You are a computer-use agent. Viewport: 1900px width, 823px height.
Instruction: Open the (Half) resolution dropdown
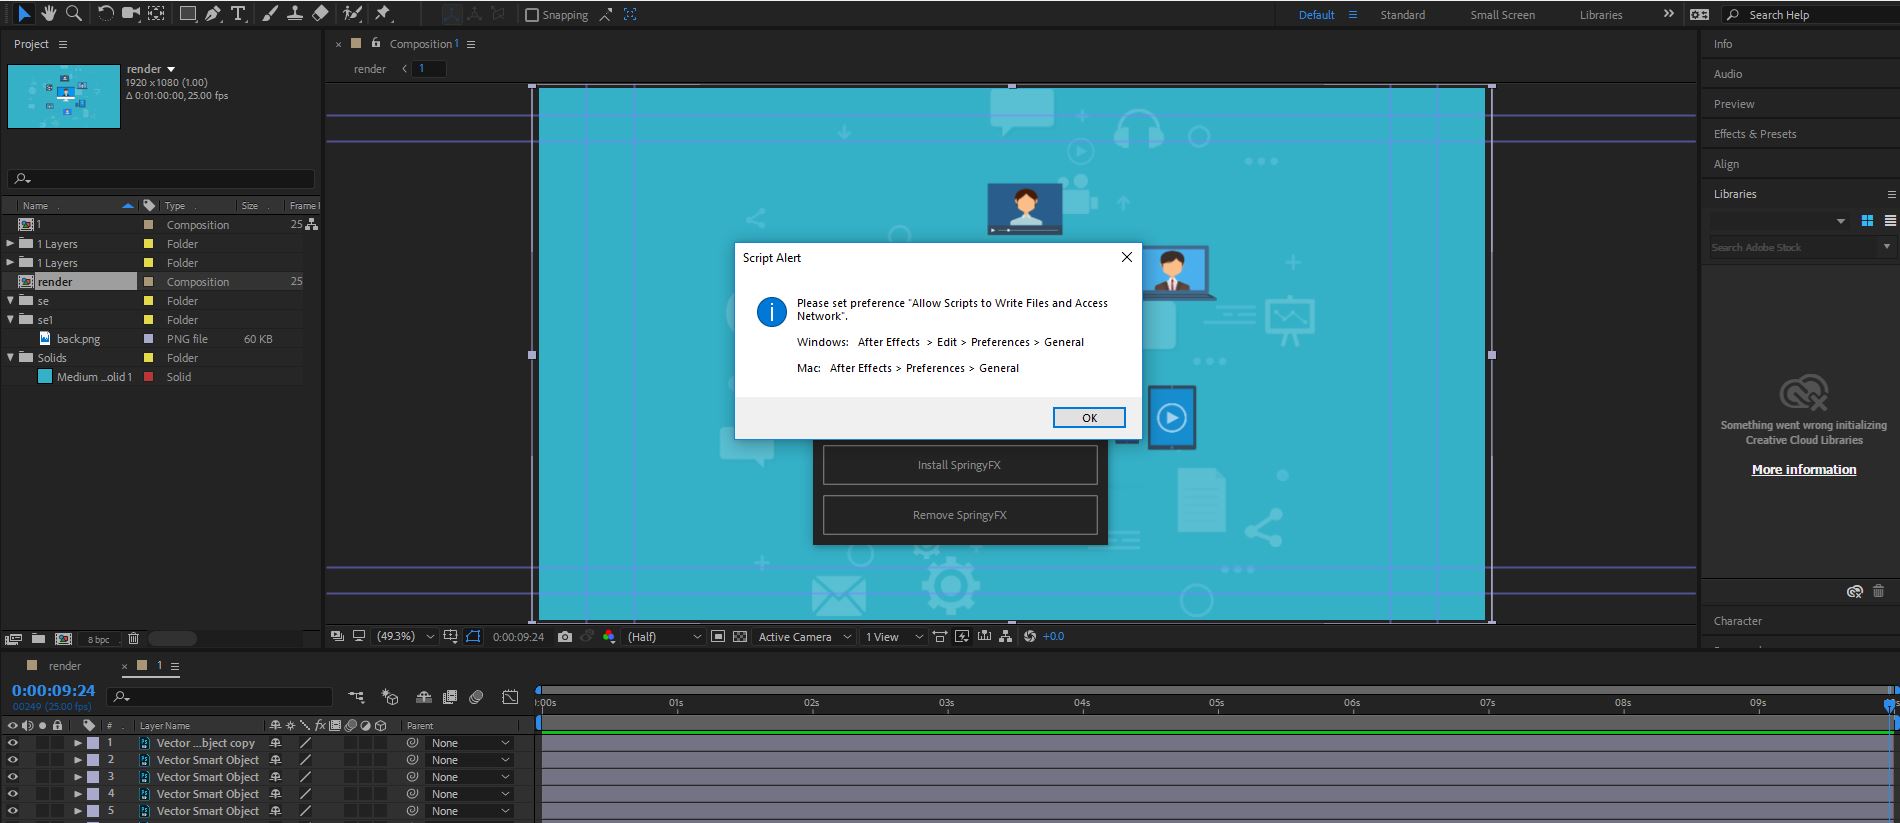pyautogui.click(x=664, y=637)
